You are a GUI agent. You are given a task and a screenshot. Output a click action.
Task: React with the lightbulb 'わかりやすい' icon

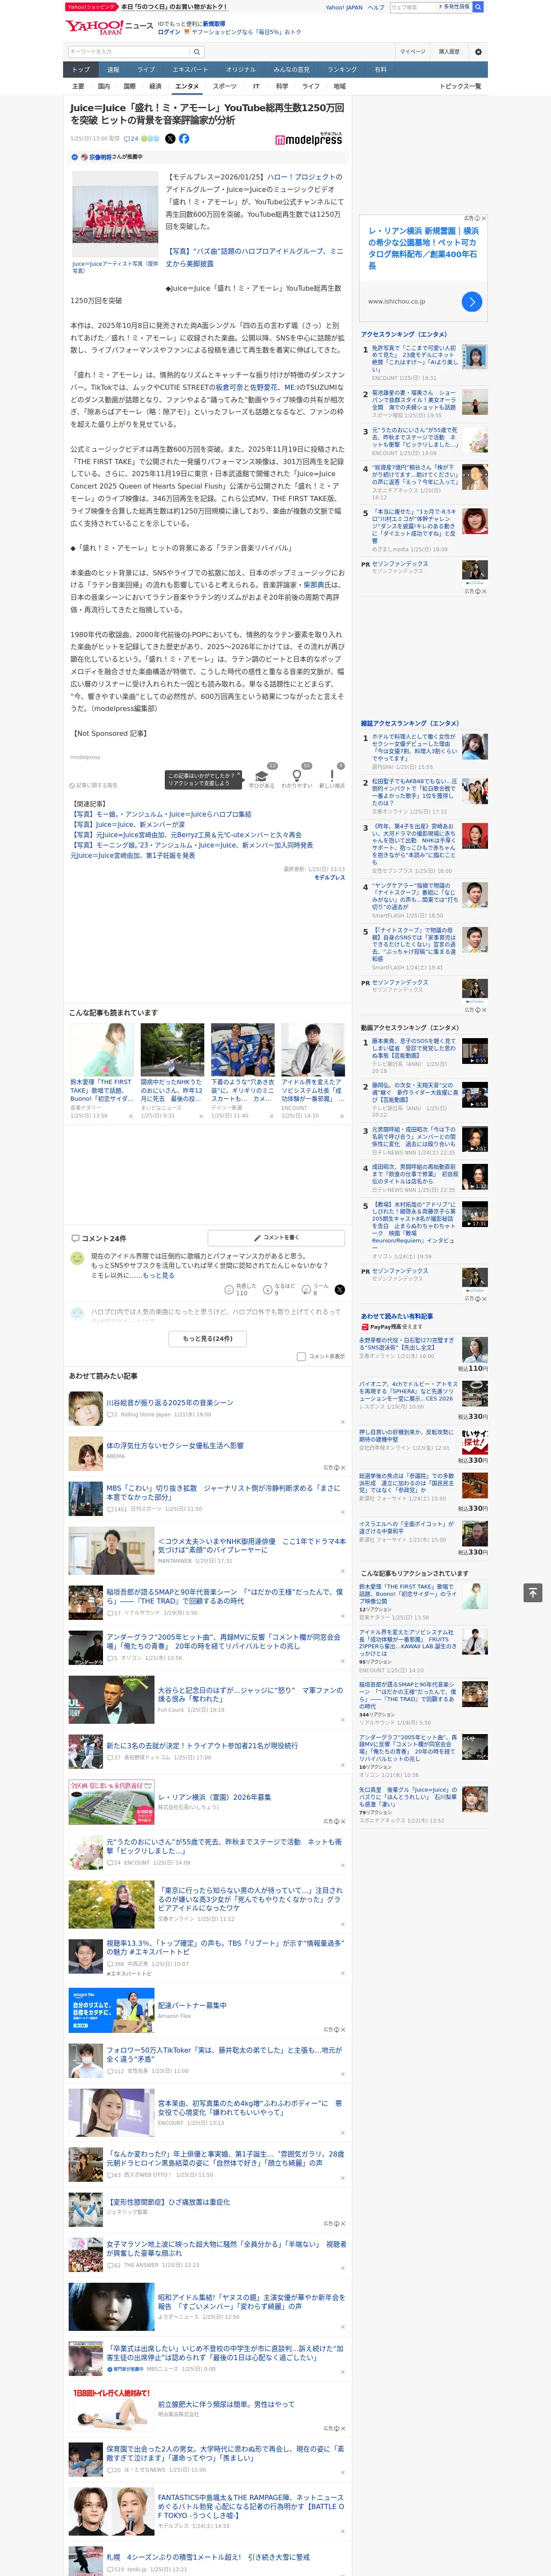[x=297, y=775]
